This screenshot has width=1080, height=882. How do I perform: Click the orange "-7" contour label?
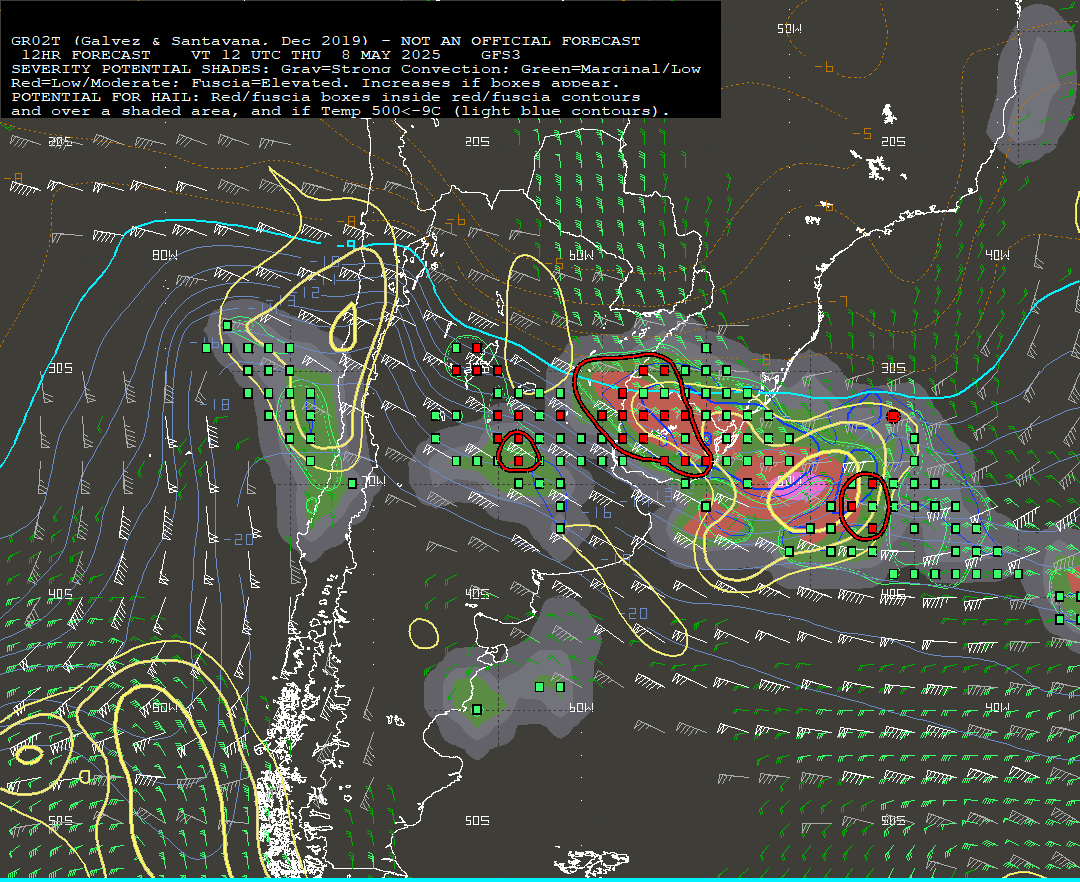point(838,302)
